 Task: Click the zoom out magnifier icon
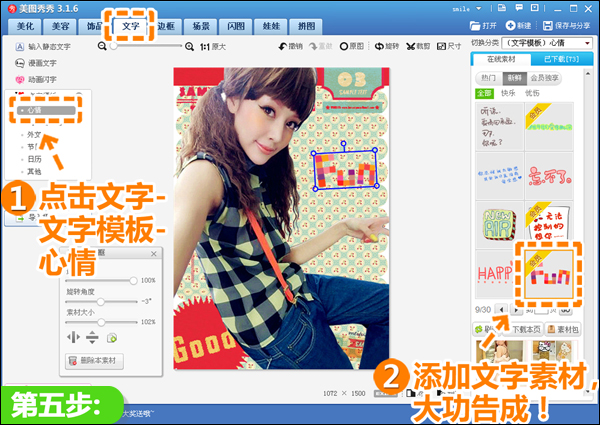102,46
